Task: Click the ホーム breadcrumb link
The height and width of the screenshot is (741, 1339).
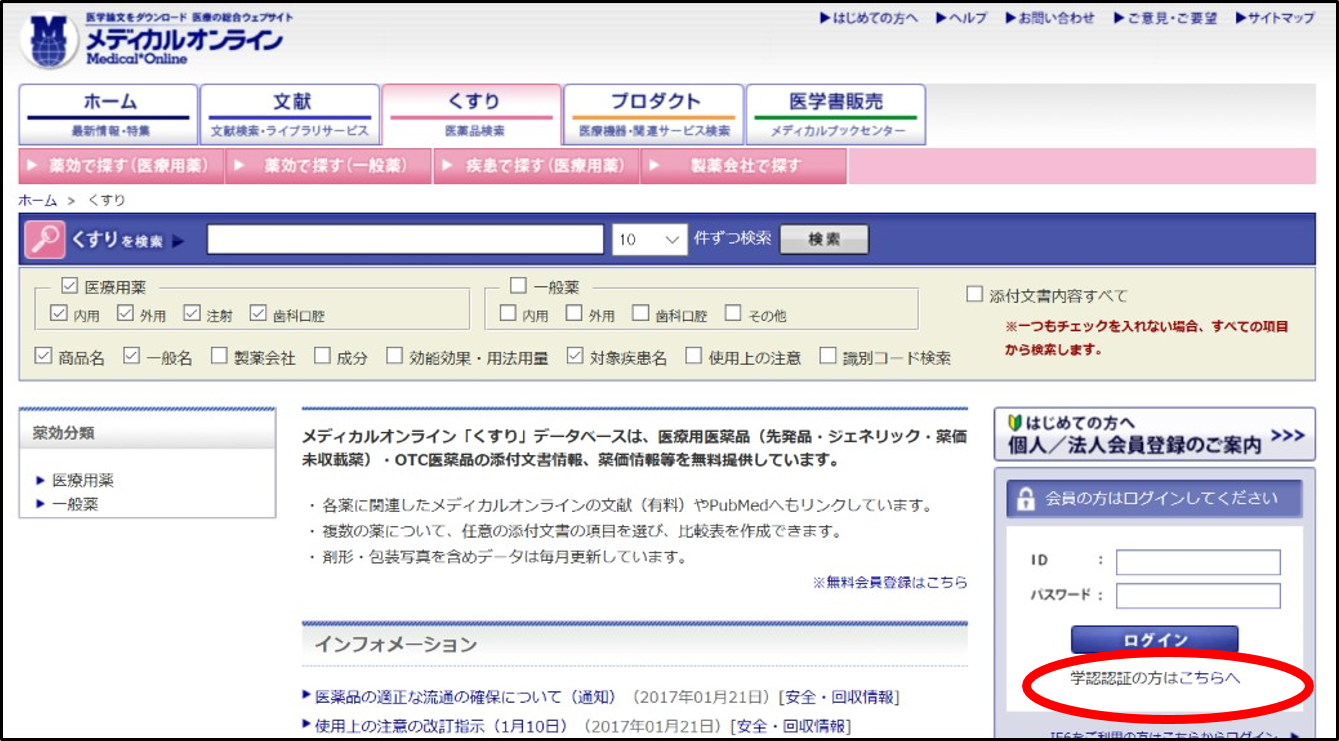Action: pos(39,200)
